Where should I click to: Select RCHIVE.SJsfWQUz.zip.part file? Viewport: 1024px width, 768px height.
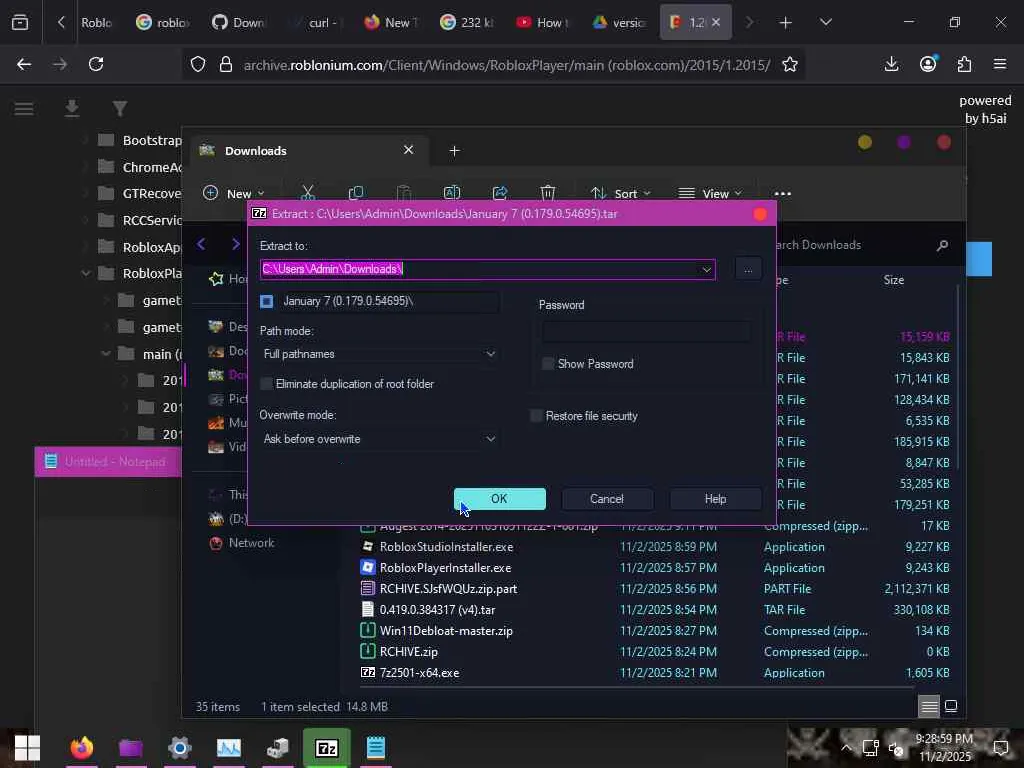(x=448, y=588)
